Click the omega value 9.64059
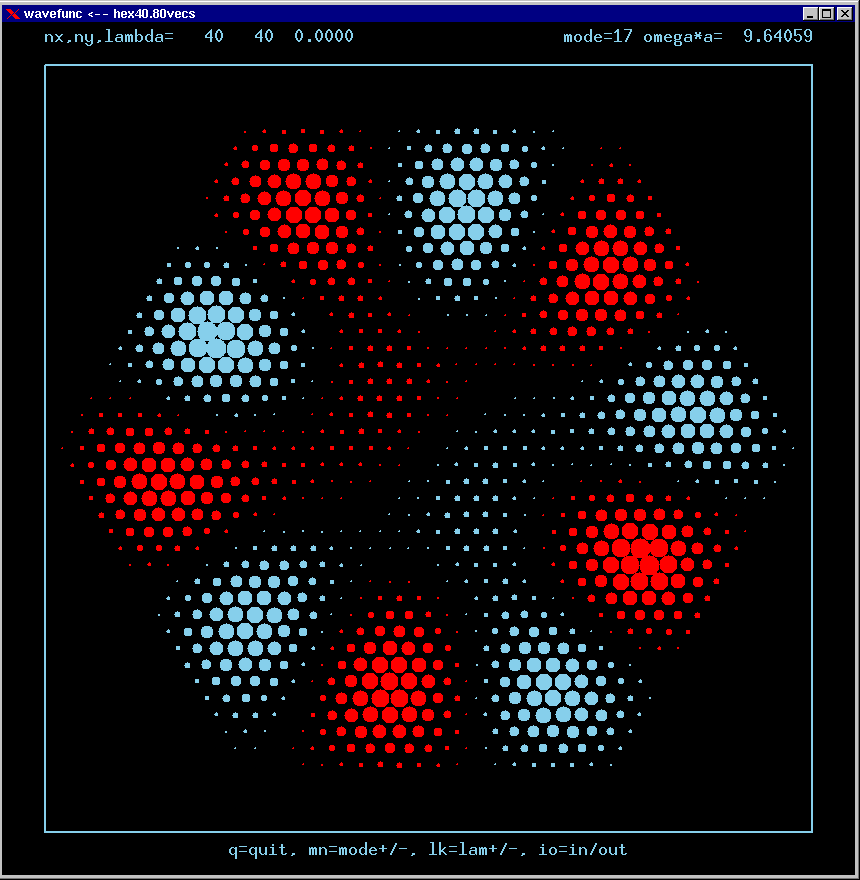 point(778,36)
